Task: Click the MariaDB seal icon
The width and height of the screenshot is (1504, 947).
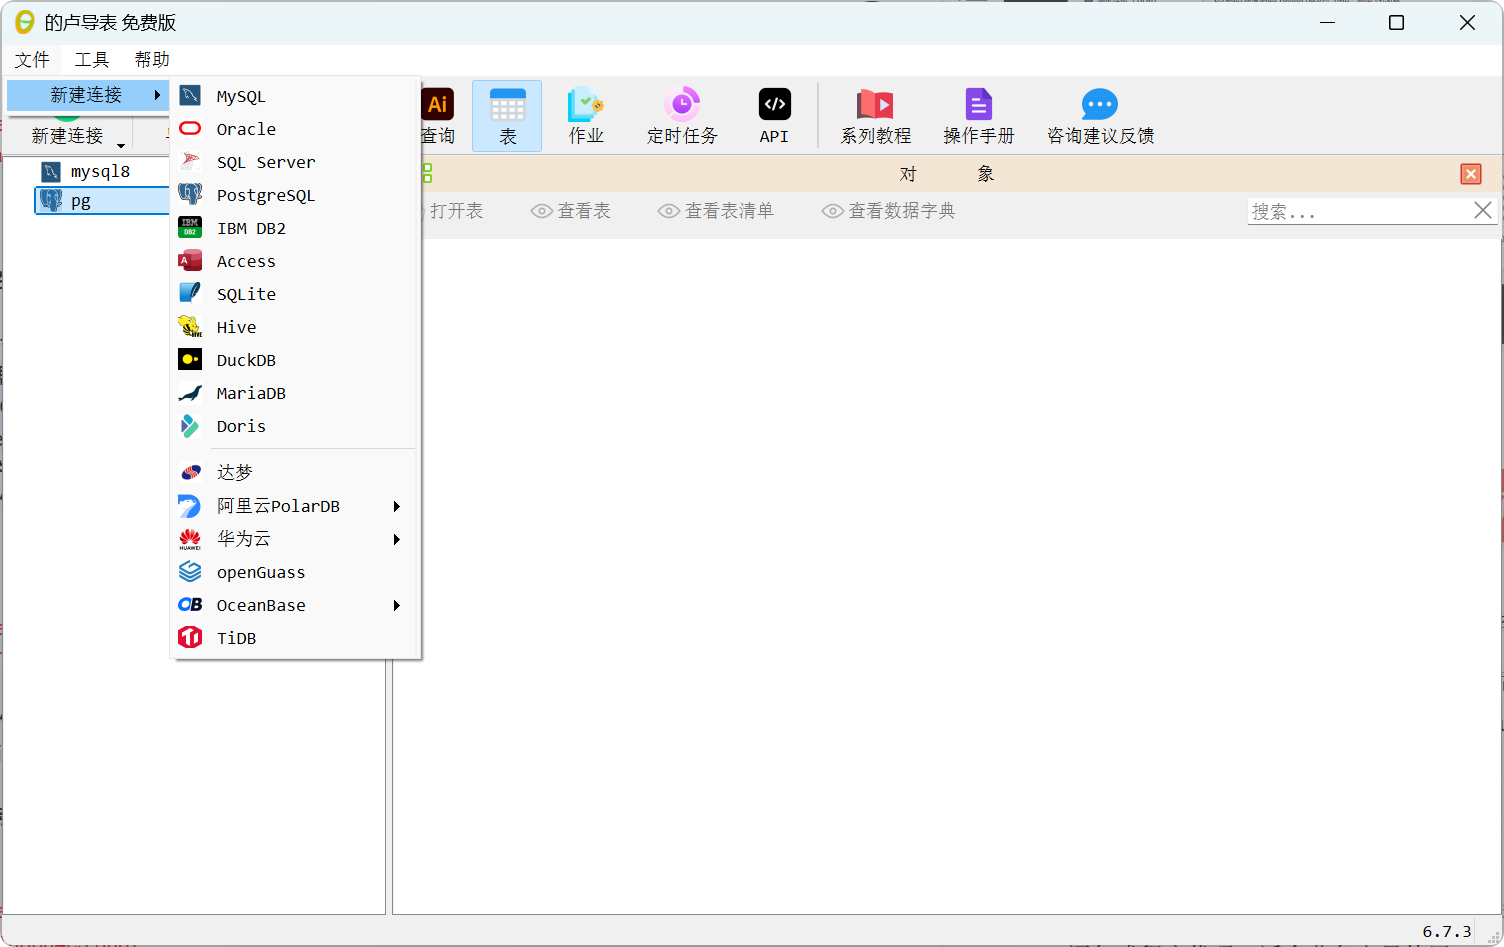Action: coord(190,392)
